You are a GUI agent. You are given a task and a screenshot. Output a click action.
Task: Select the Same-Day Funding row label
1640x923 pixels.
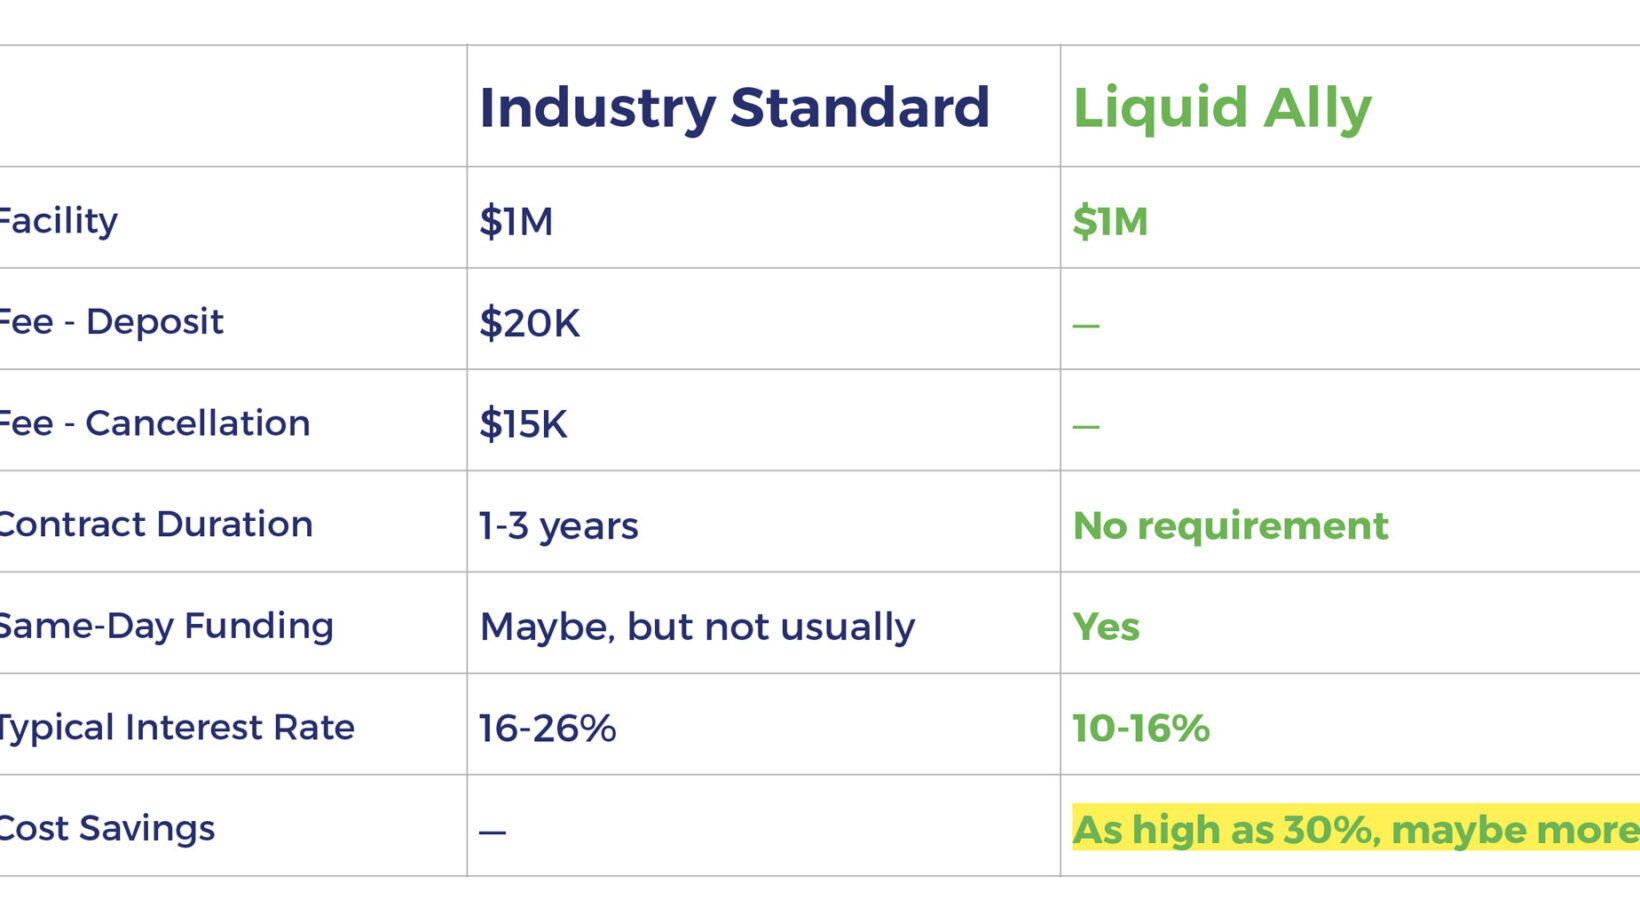166,626
